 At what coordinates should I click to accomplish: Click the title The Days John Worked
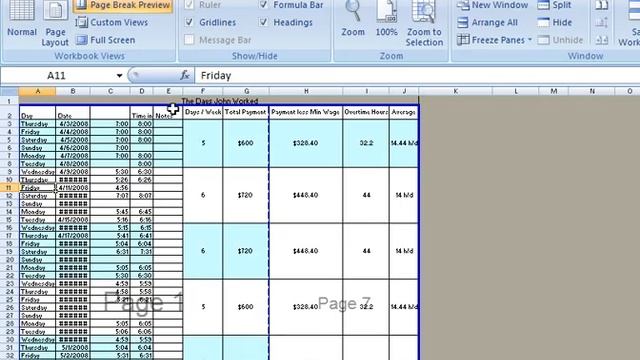[220, 101]
